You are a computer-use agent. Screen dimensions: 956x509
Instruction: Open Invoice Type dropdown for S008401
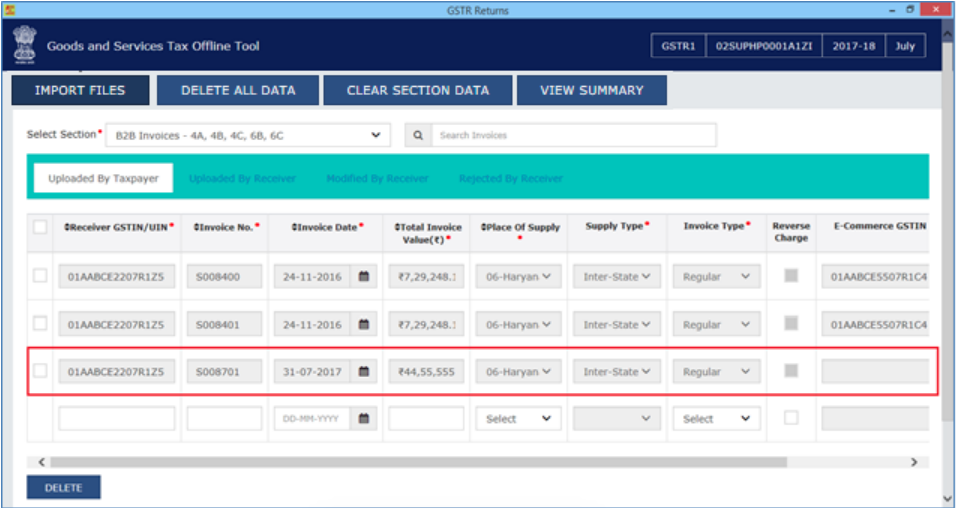tap(716, 324)
